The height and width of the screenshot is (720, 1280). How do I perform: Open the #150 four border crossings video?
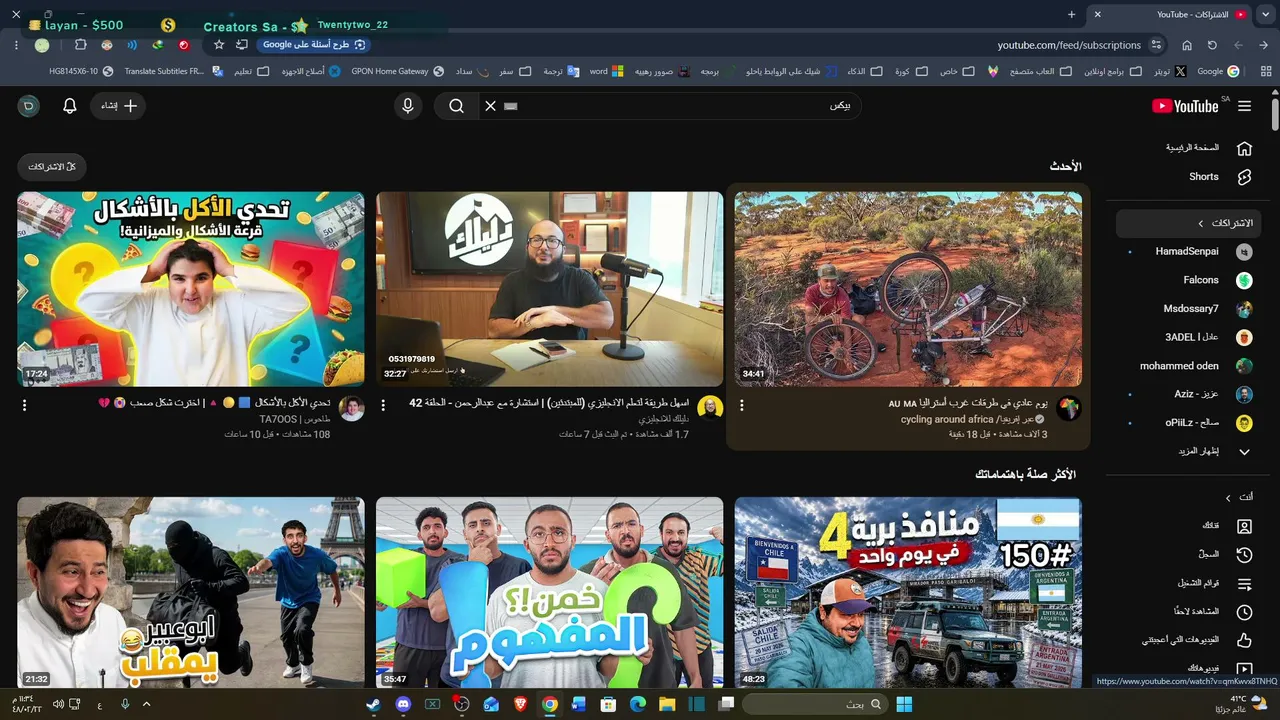click(x=908, y=593)
